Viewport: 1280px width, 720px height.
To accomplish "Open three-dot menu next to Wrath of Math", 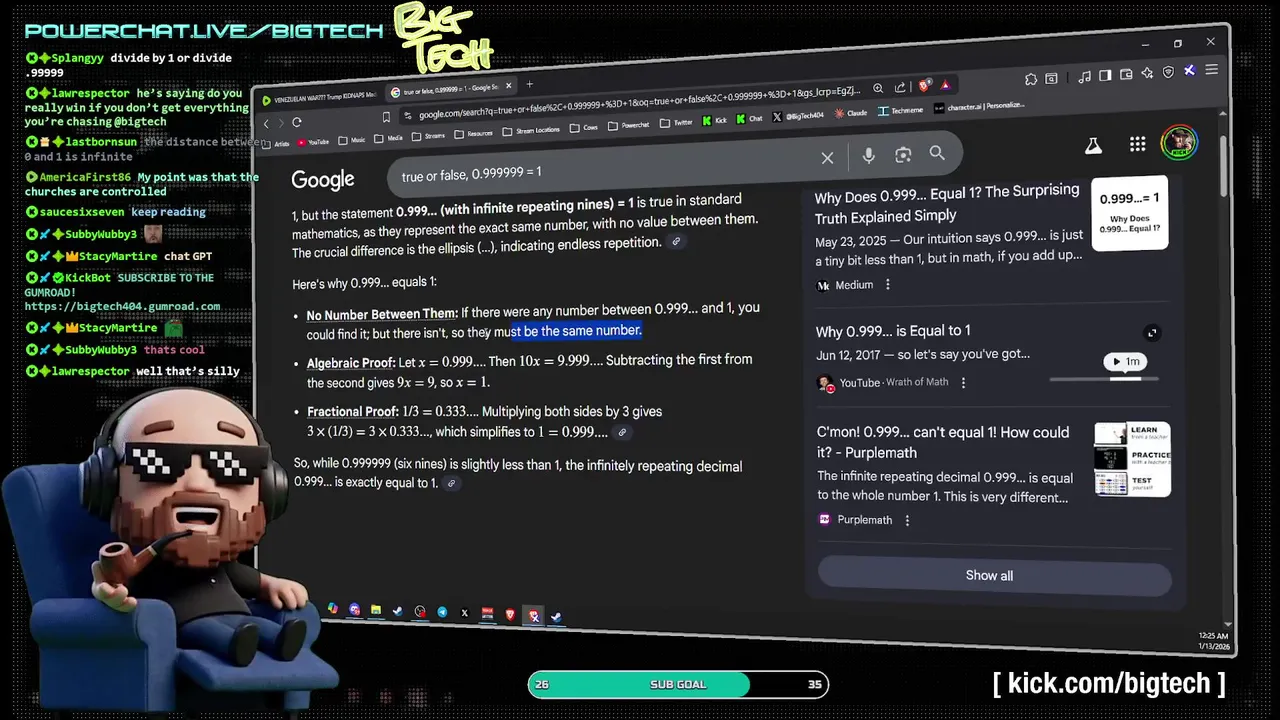I will 964,383.
